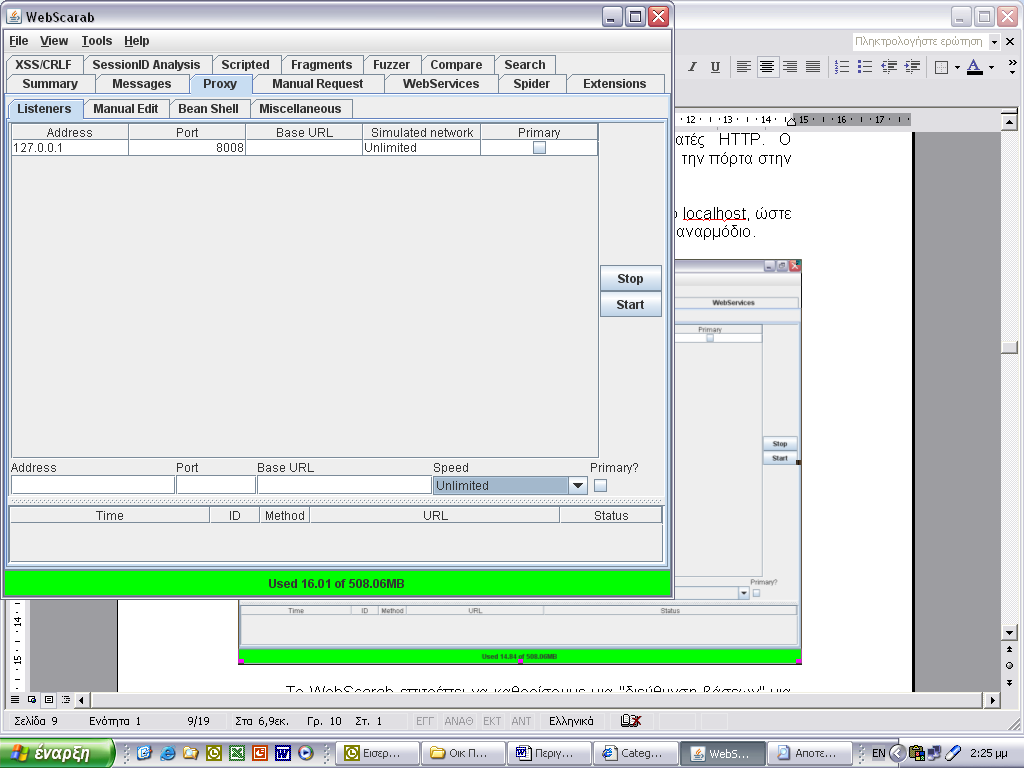Justify text in Word toolbar
This screenshot has height=768, width=1024.
tap(812, 67)
